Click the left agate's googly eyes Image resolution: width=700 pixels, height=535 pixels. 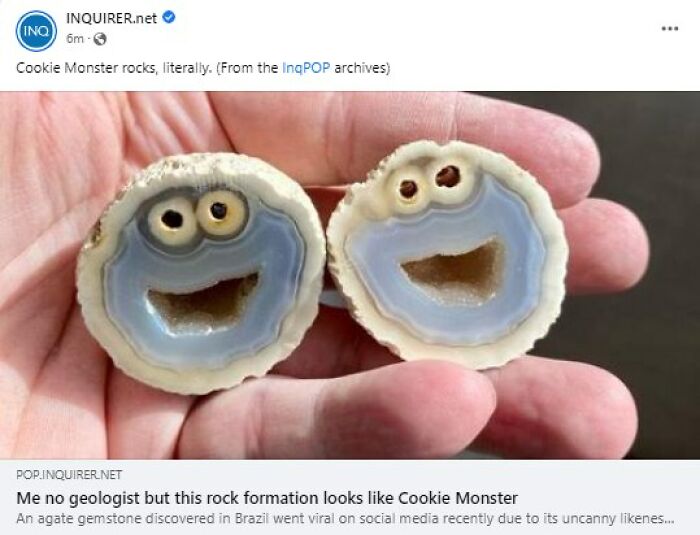coord(198,216)
